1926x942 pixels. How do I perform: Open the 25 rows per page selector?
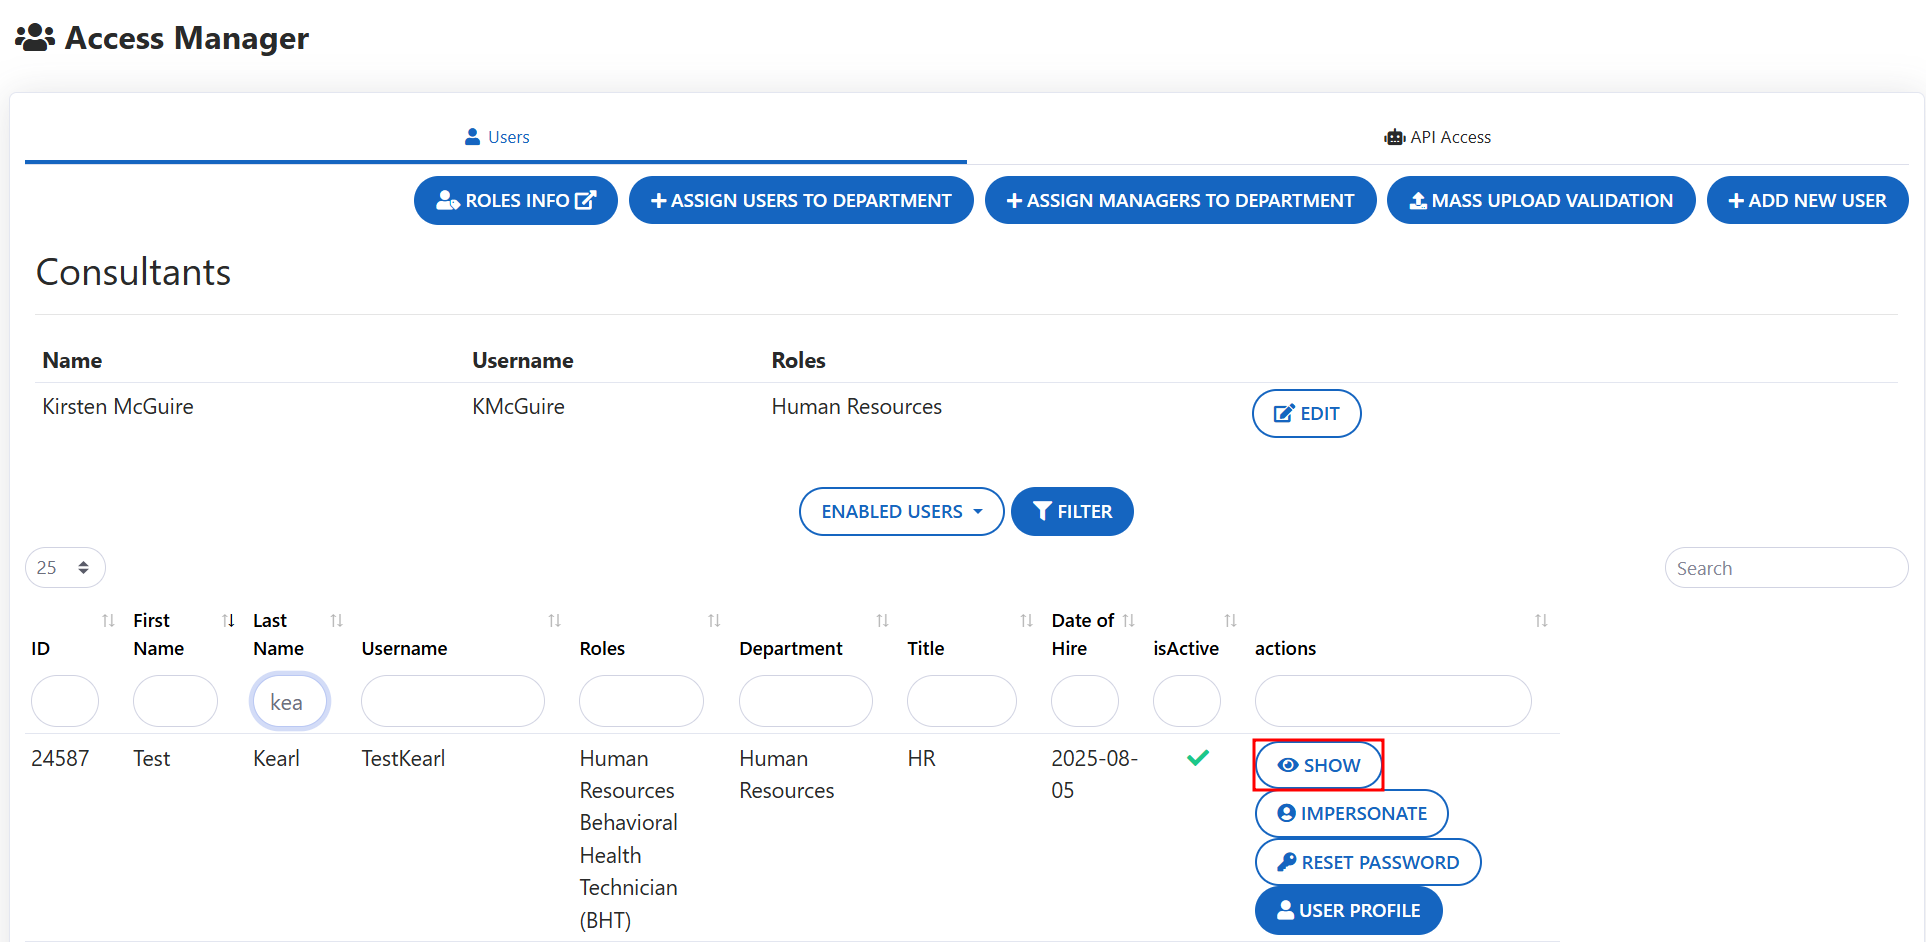[65, 568]
